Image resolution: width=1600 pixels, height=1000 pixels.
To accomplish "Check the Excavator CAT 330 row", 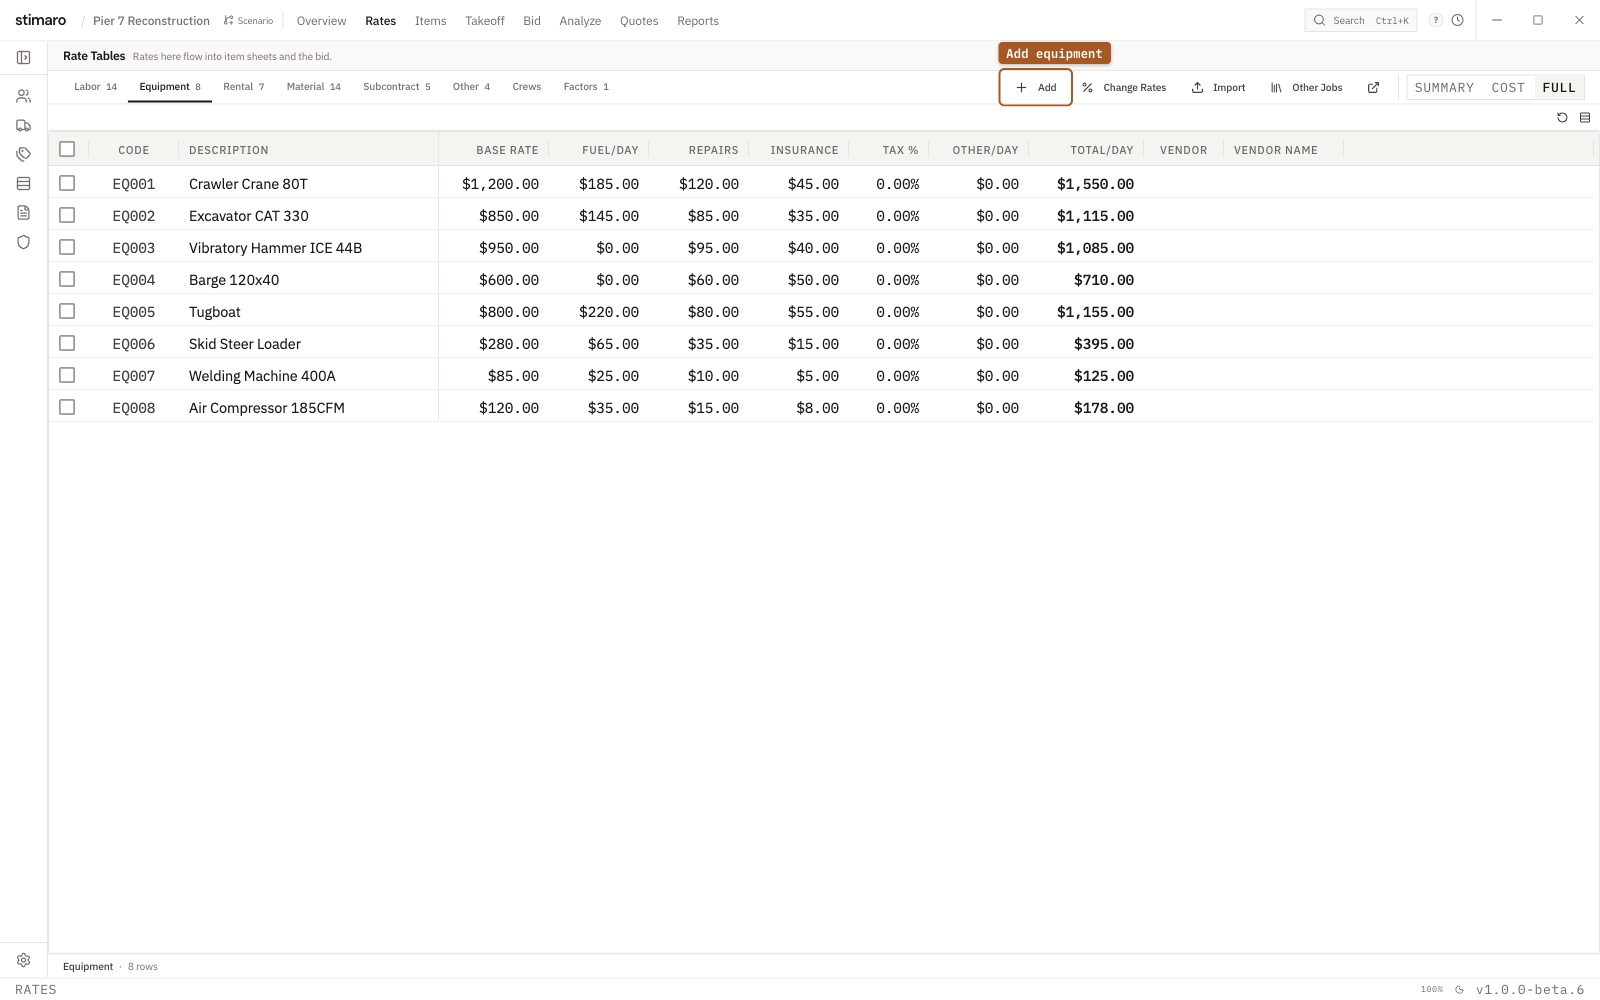I will click(67, 215).
